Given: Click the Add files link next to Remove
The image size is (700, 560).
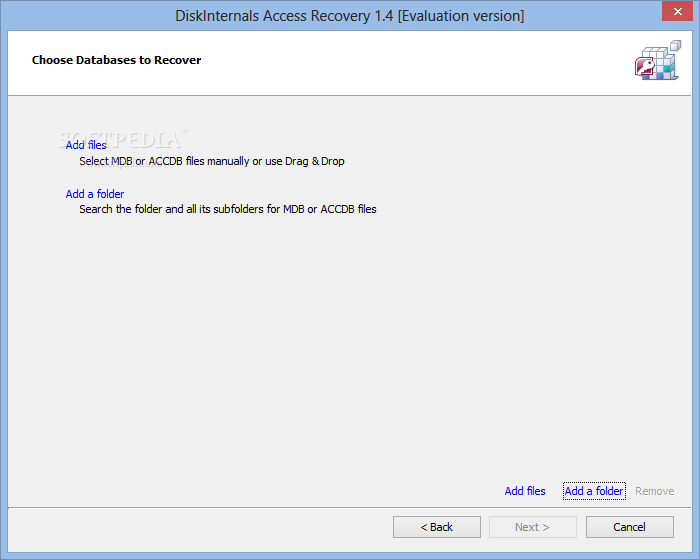Looking at the screenshot, I should (x=525, y=491).
